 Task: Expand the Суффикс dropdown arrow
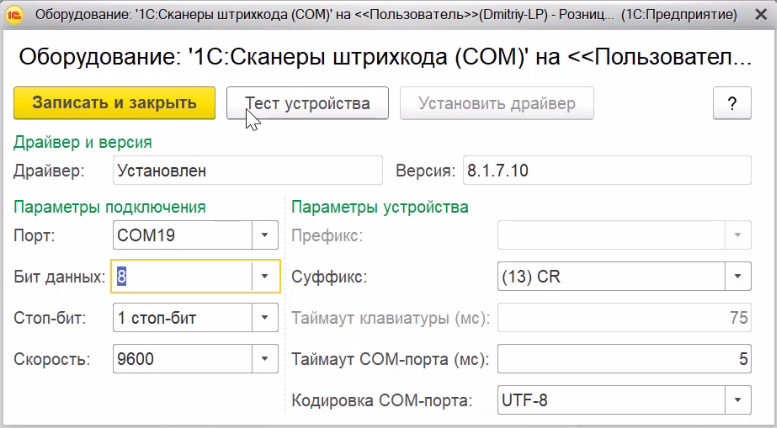[737, 276]
